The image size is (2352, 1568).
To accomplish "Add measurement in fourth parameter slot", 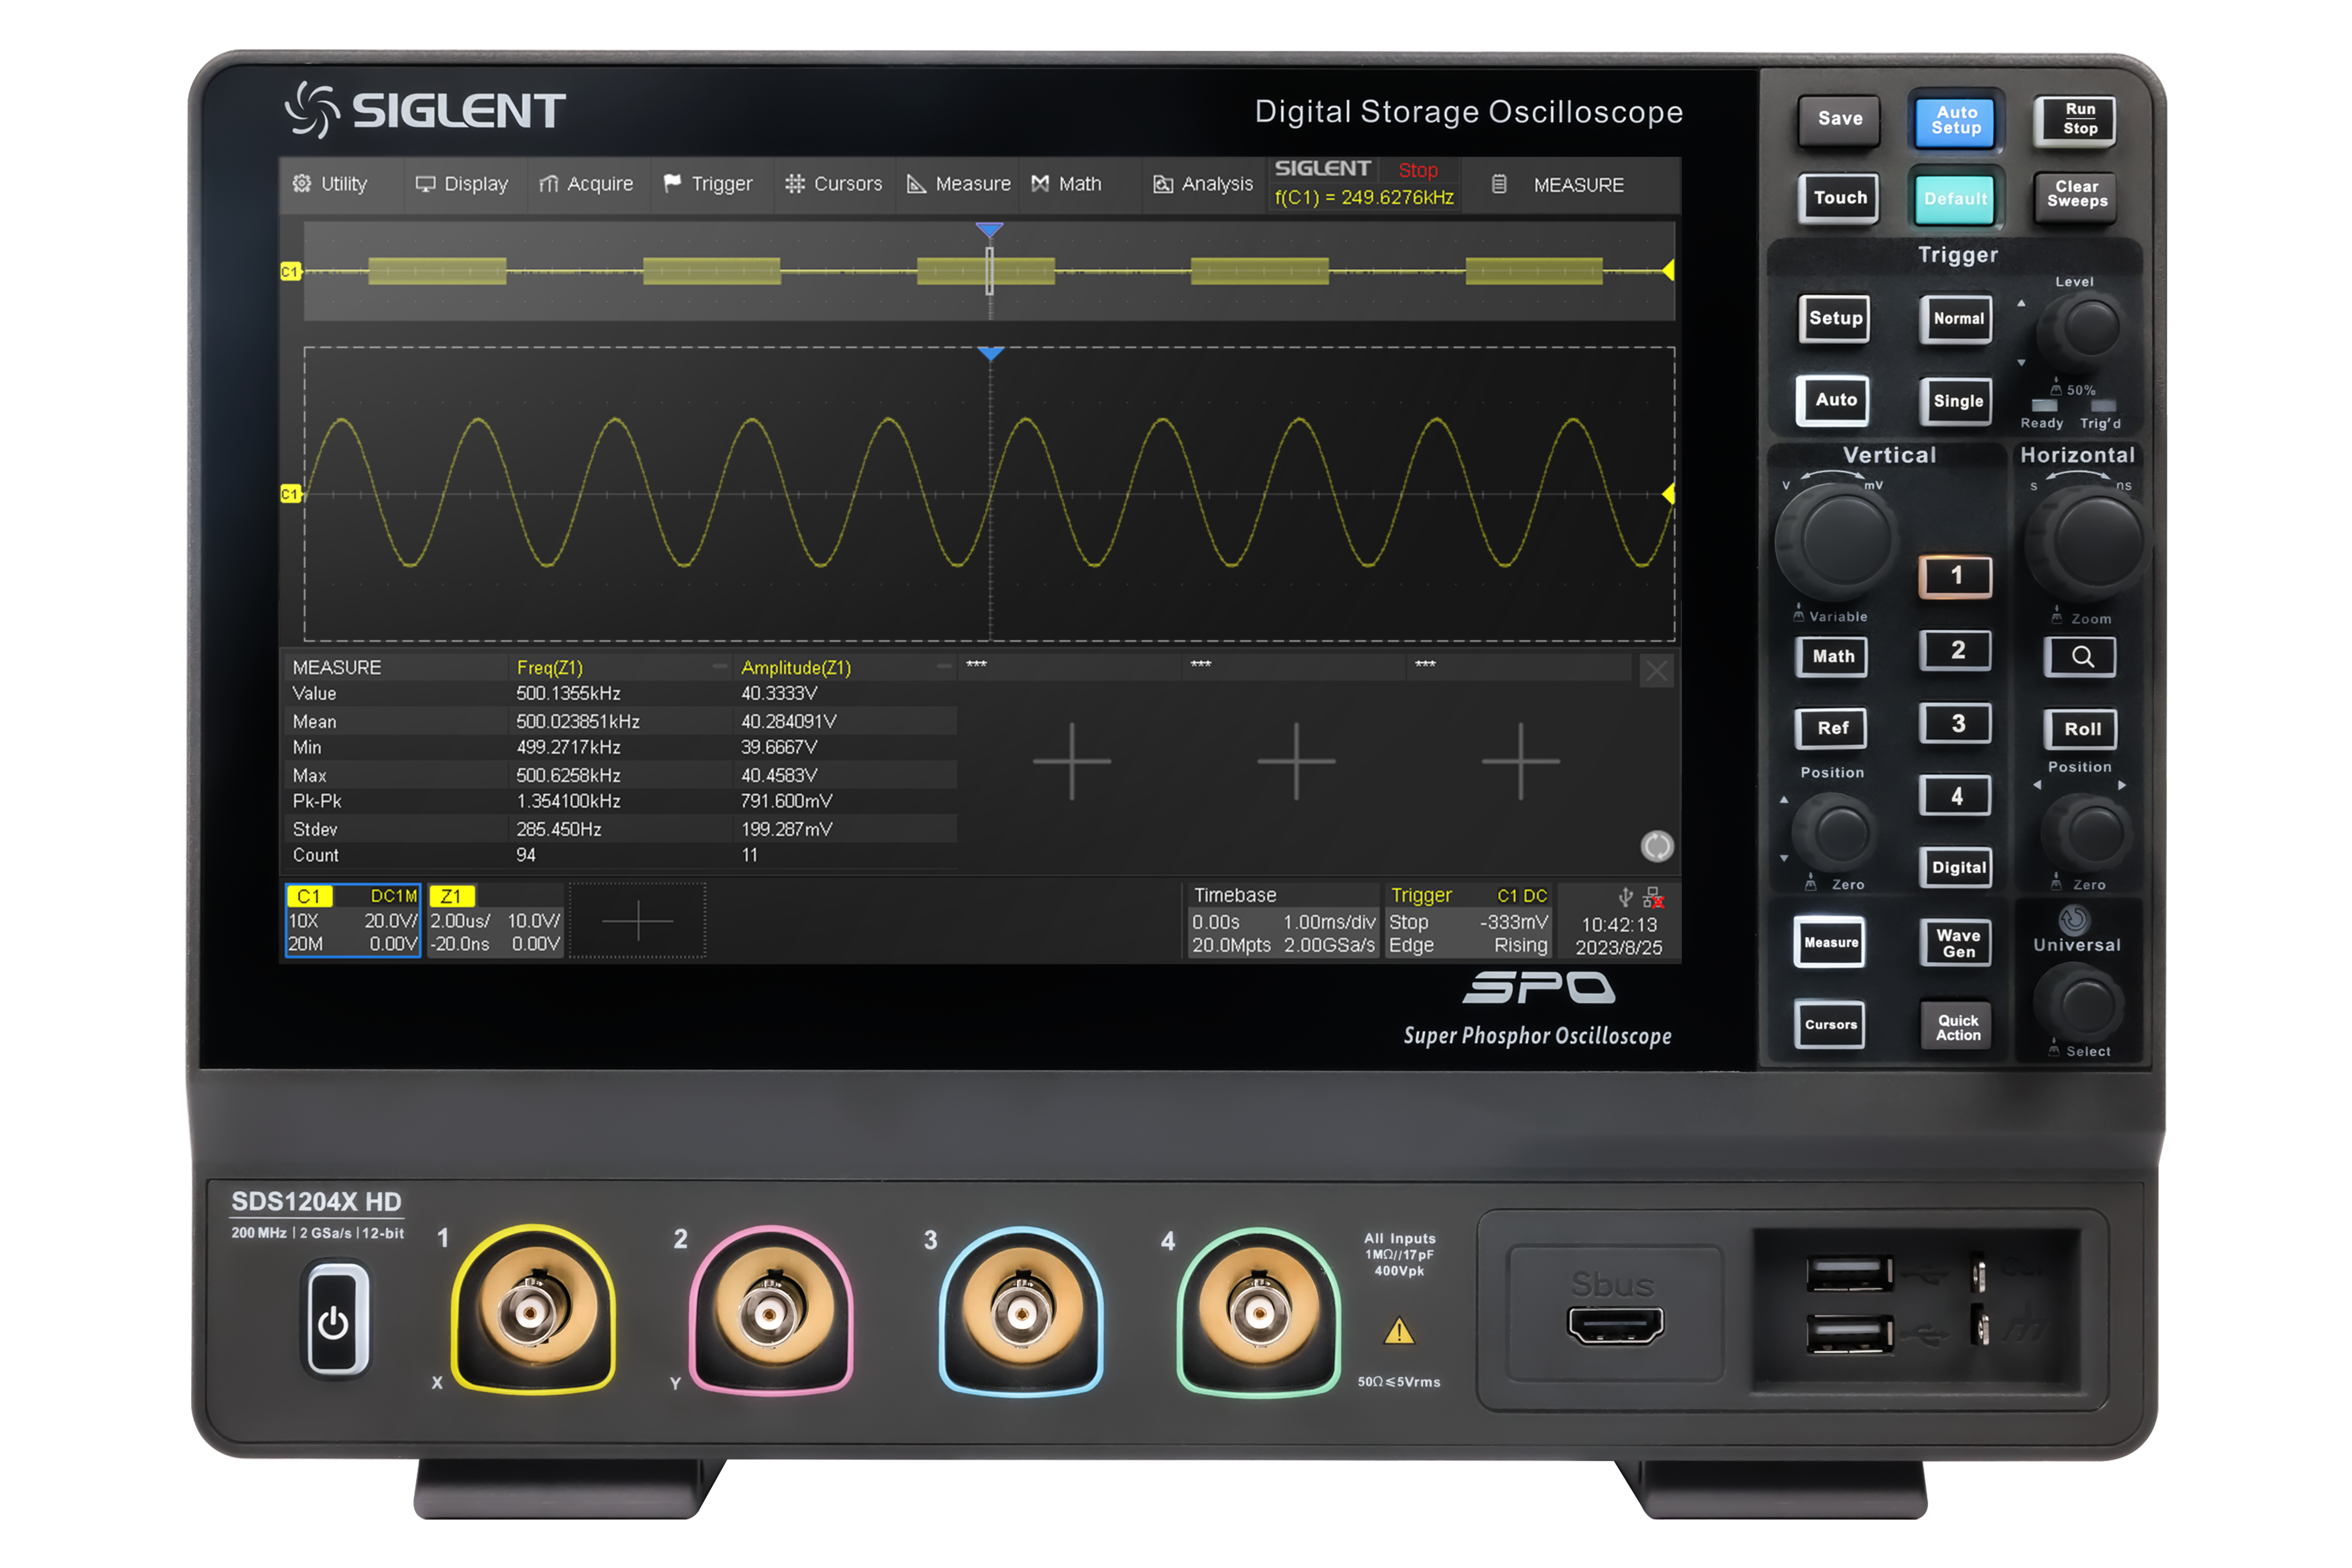I will (x=1296, y=761).
